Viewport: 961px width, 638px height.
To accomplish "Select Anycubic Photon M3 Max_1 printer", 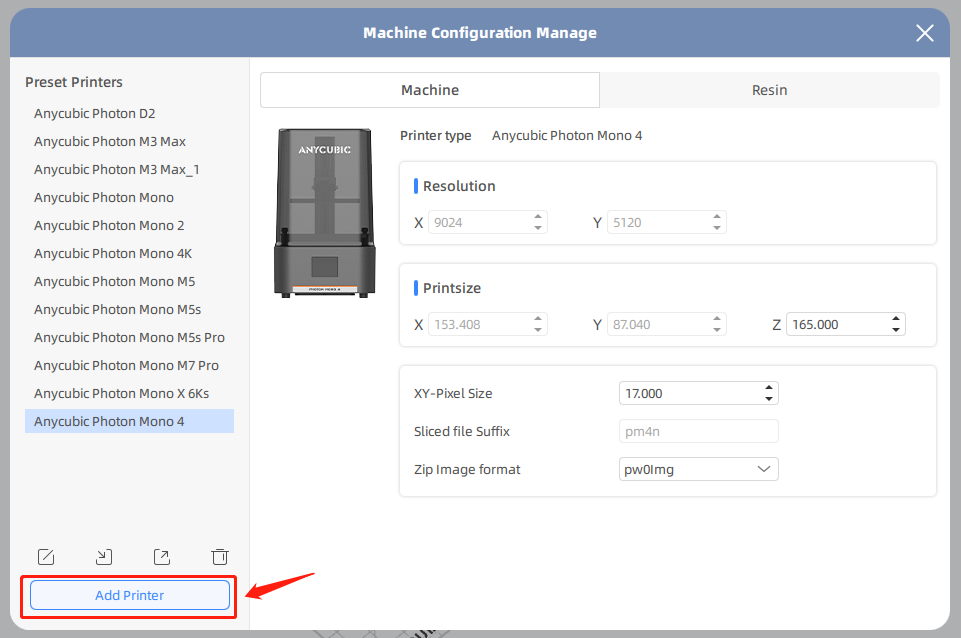I will pos(129,170).
